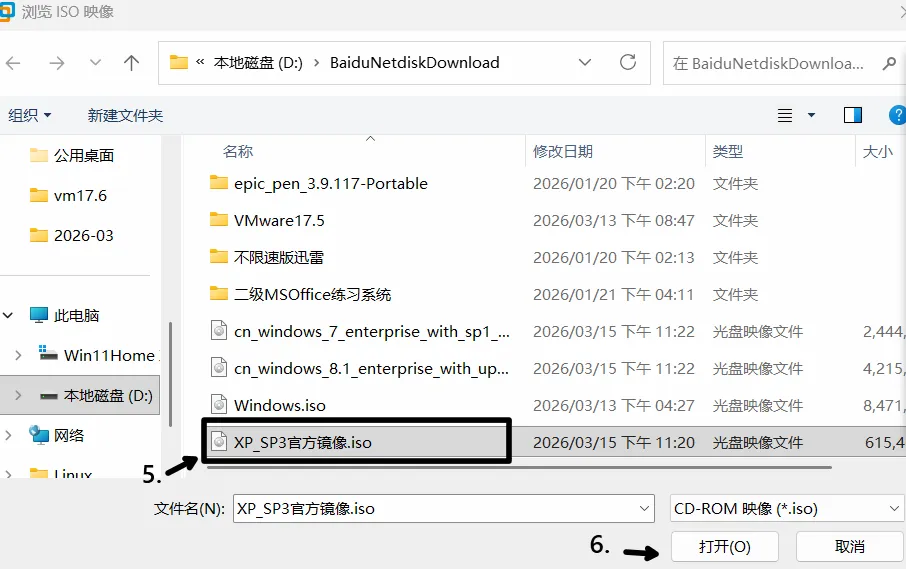Click the forward navigation arrow

click(57, 63)
